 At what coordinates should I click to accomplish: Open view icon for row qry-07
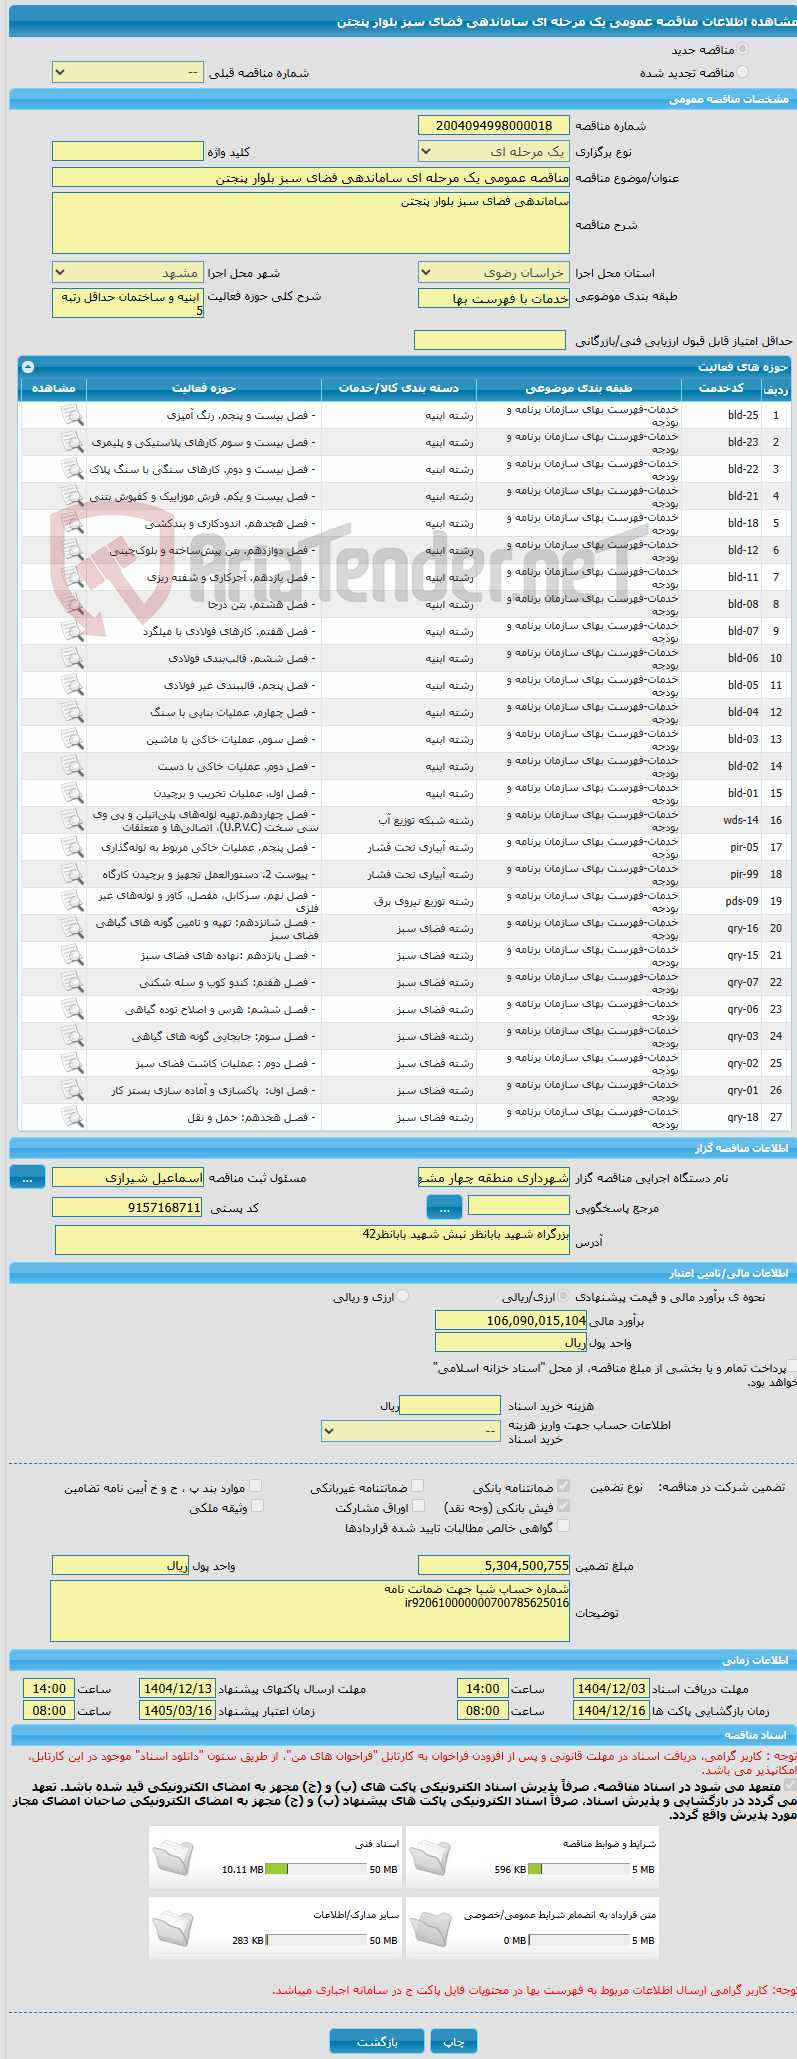coord(72,982)
